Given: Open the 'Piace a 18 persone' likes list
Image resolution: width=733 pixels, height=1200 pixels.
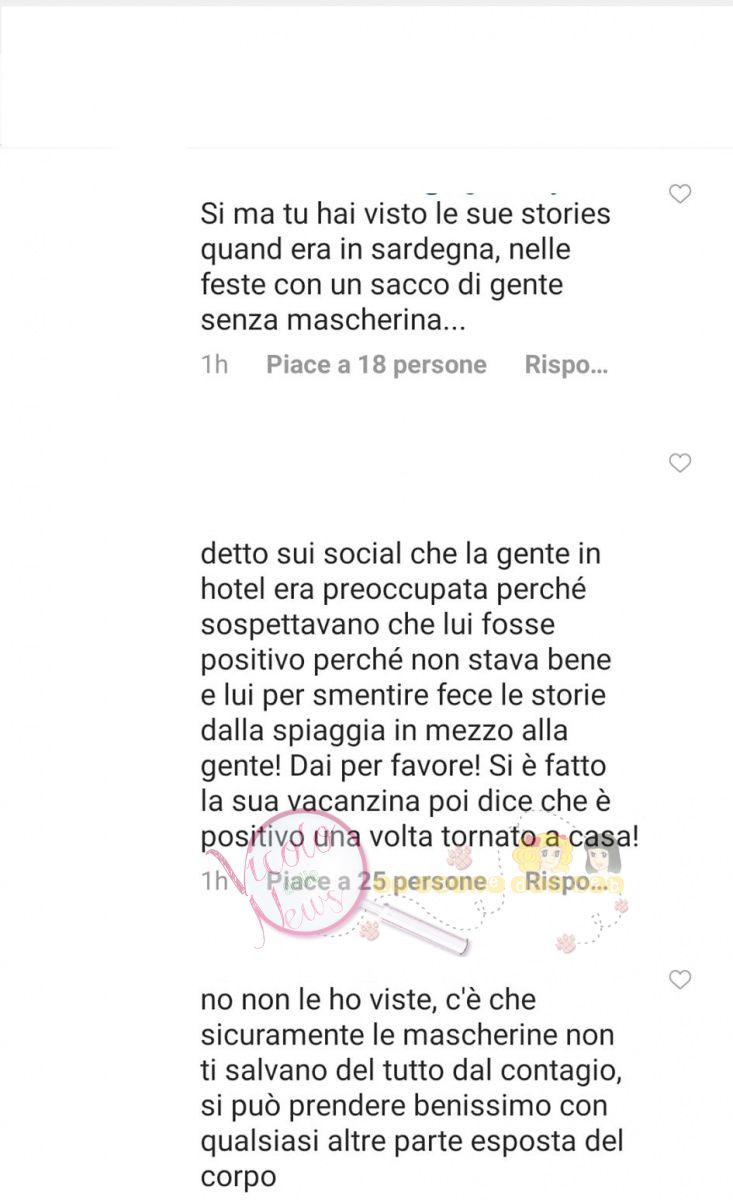Looking at the screenshot, I should [x=376, y=365].
